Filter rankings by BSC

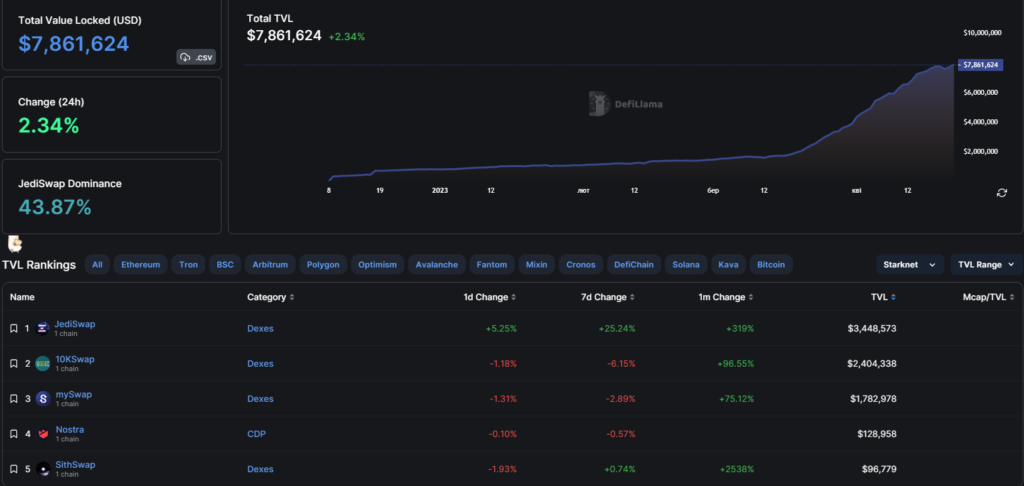click(x=225, y=265)
